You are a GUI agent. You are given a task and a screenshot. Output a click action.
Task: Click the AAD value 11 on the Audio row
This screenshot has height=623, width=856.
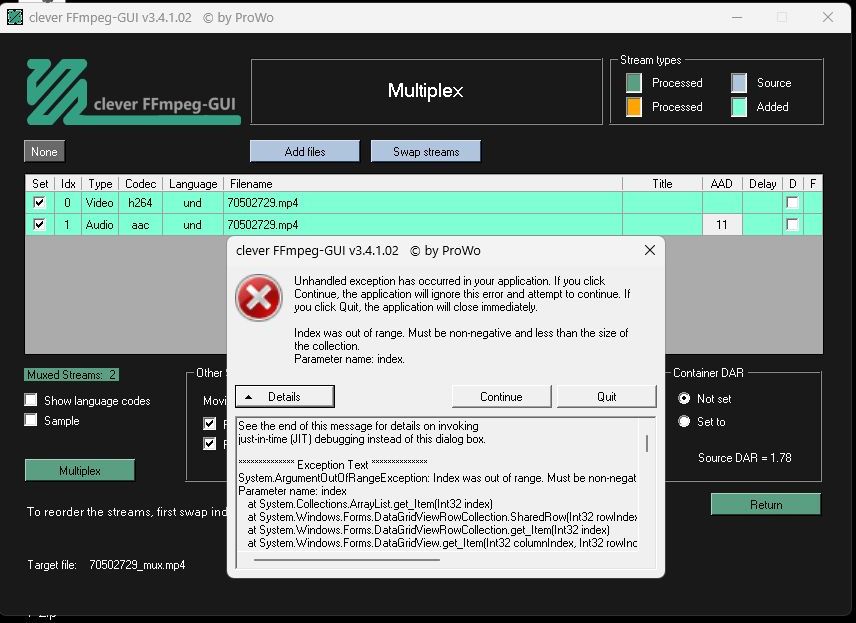pos(722,224)
